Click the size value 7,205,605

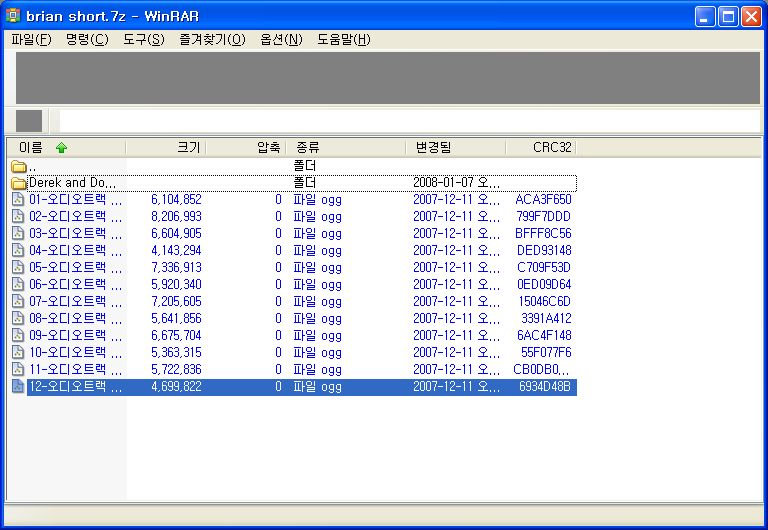pos(176,301)
